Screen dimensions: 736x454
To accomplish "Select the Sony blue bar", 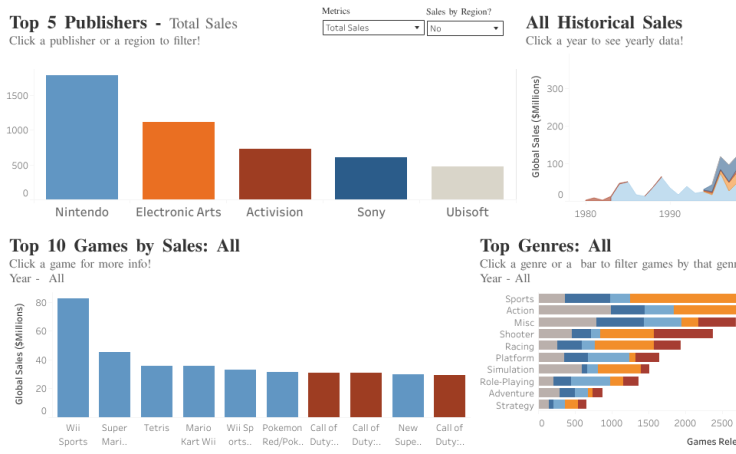I will [370, 178].
